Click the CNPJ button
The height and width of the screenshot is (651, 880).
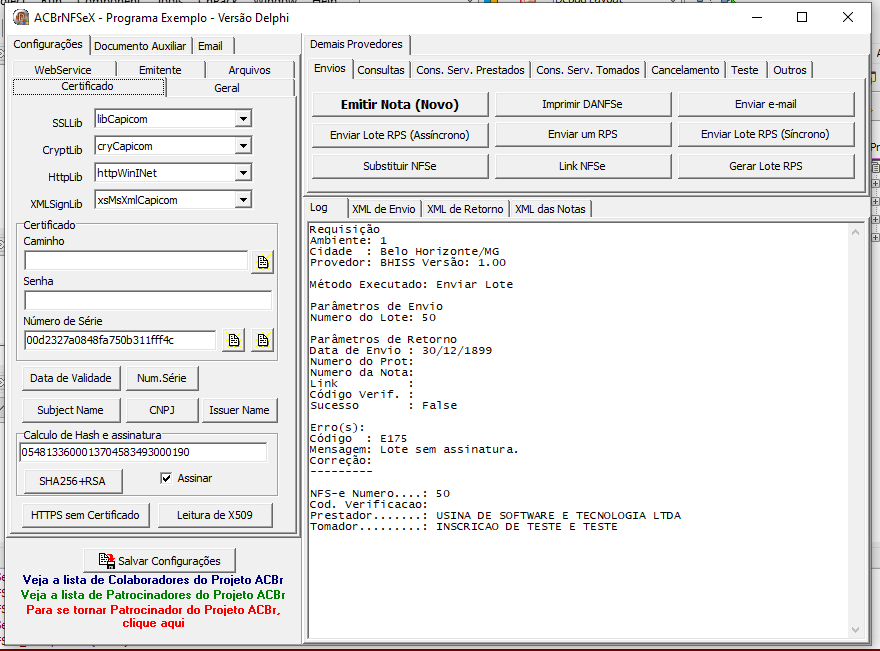tap(162, 410)
